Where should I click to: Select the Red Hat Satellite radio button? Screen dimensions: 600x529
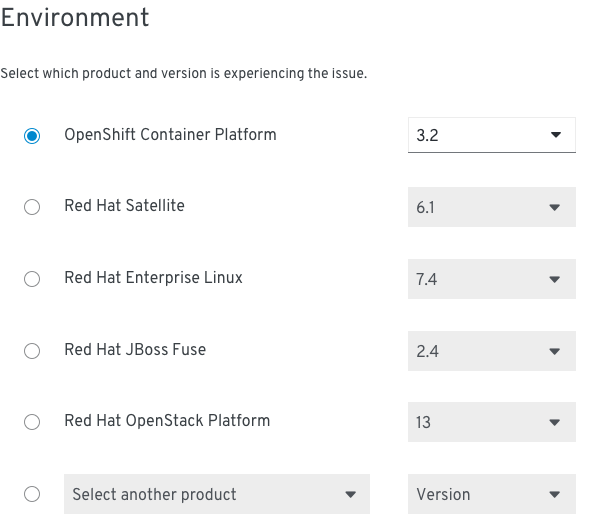(x=32, y=207)
